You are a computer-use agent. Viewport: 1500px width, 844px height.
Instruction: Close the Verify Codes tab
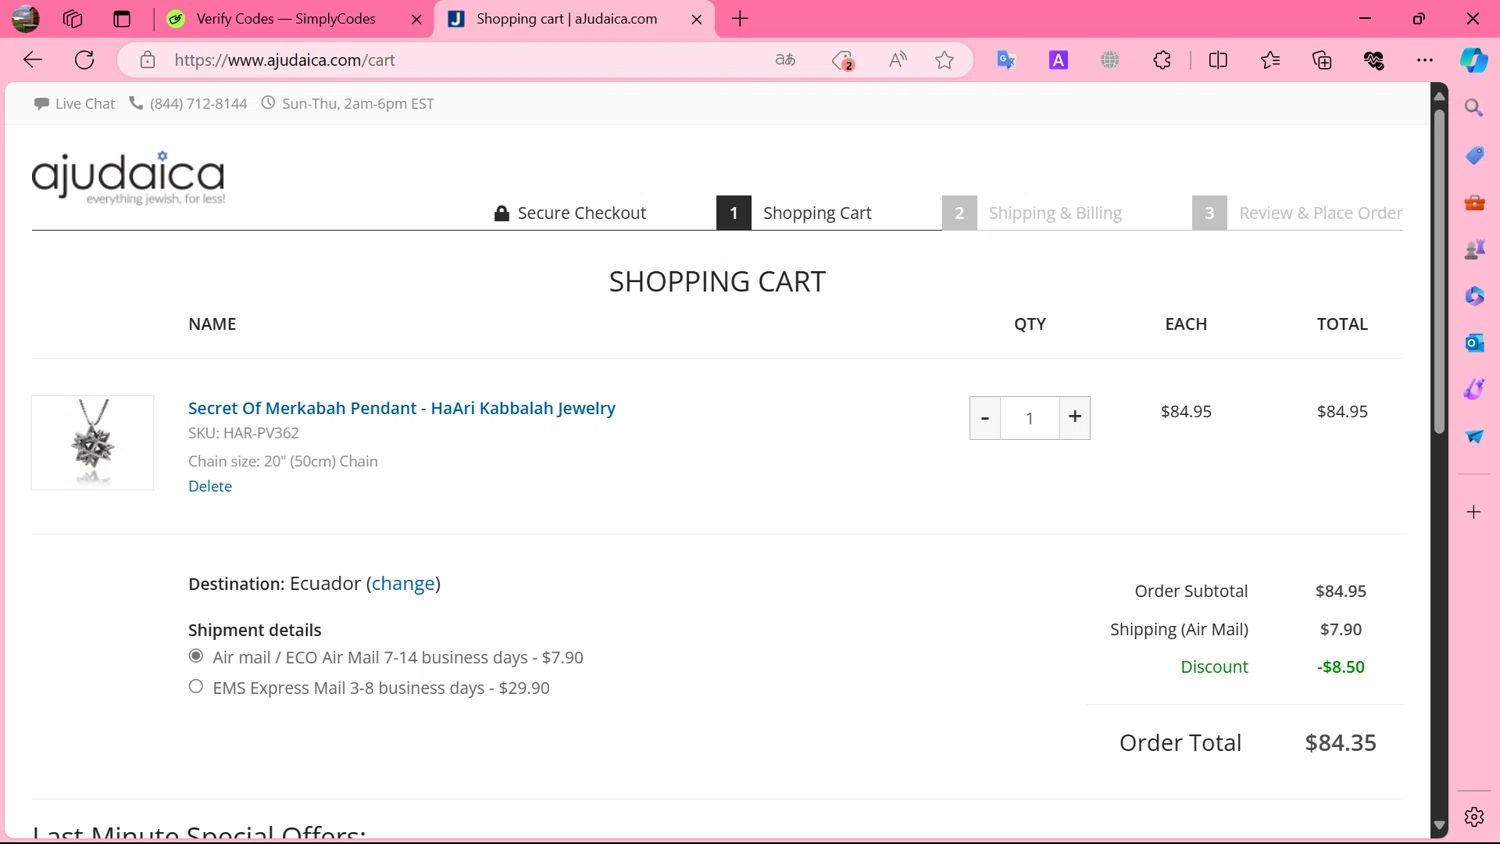[x=417, y=19]
